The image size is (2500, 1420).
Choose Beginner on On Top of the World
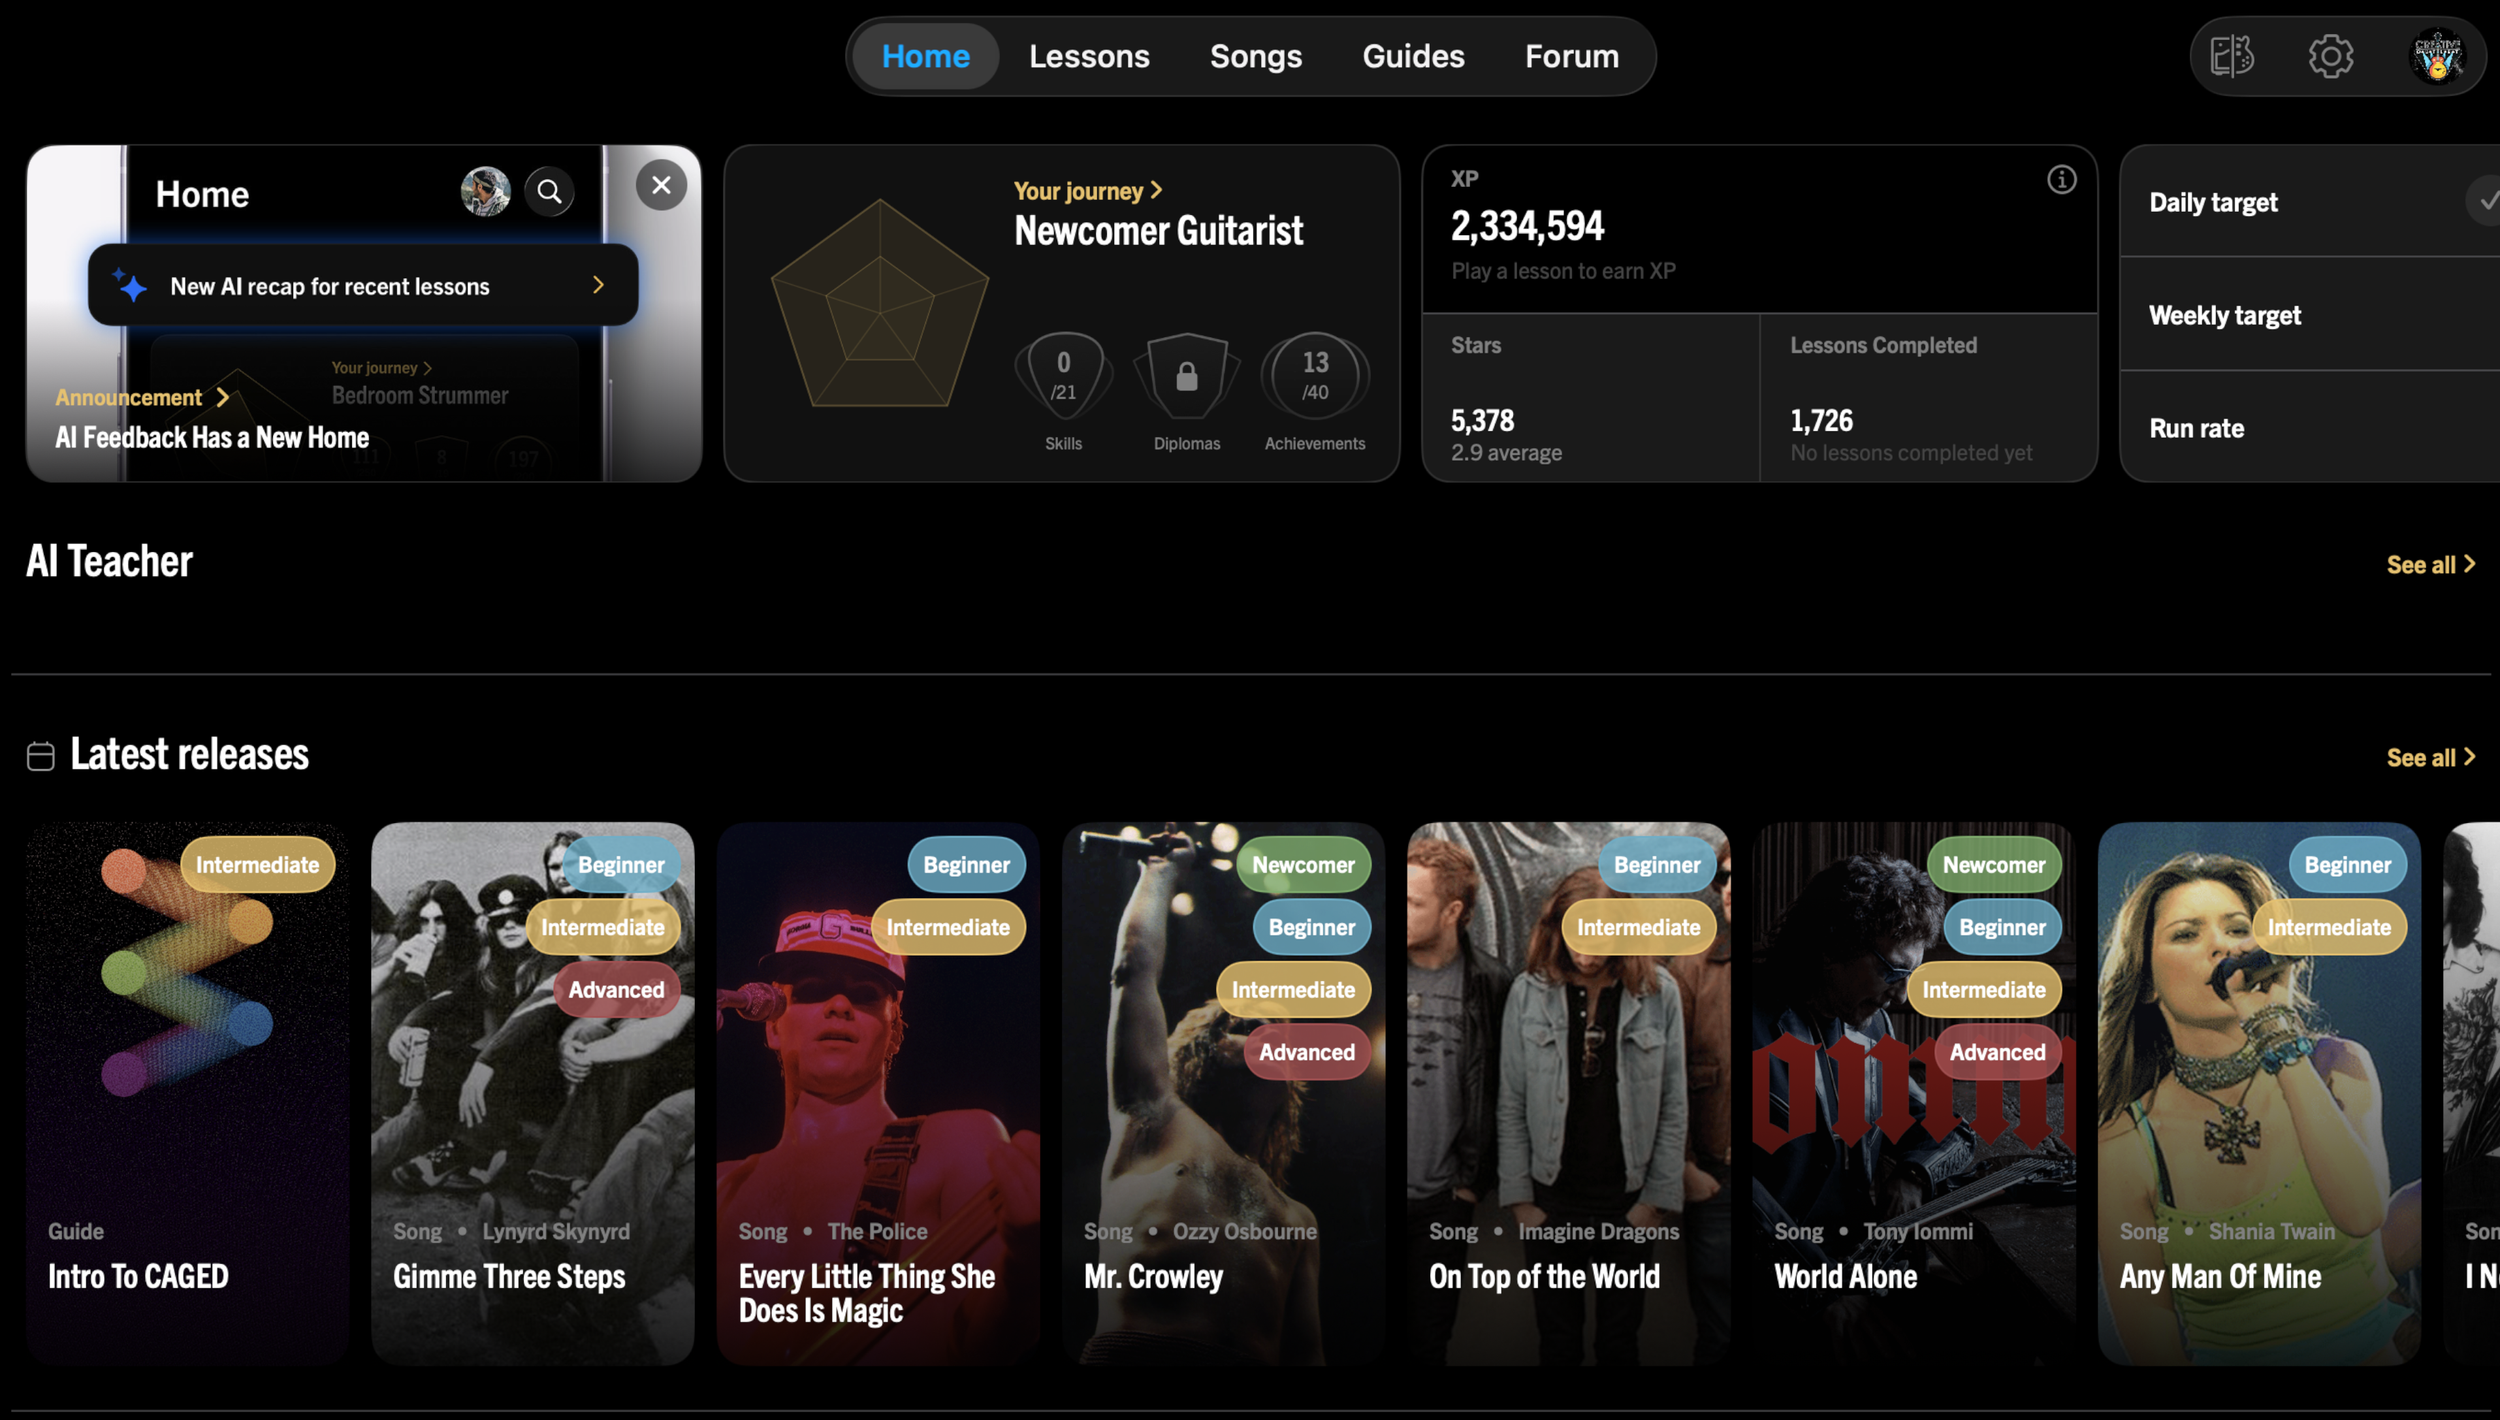tap(1657, 865)
